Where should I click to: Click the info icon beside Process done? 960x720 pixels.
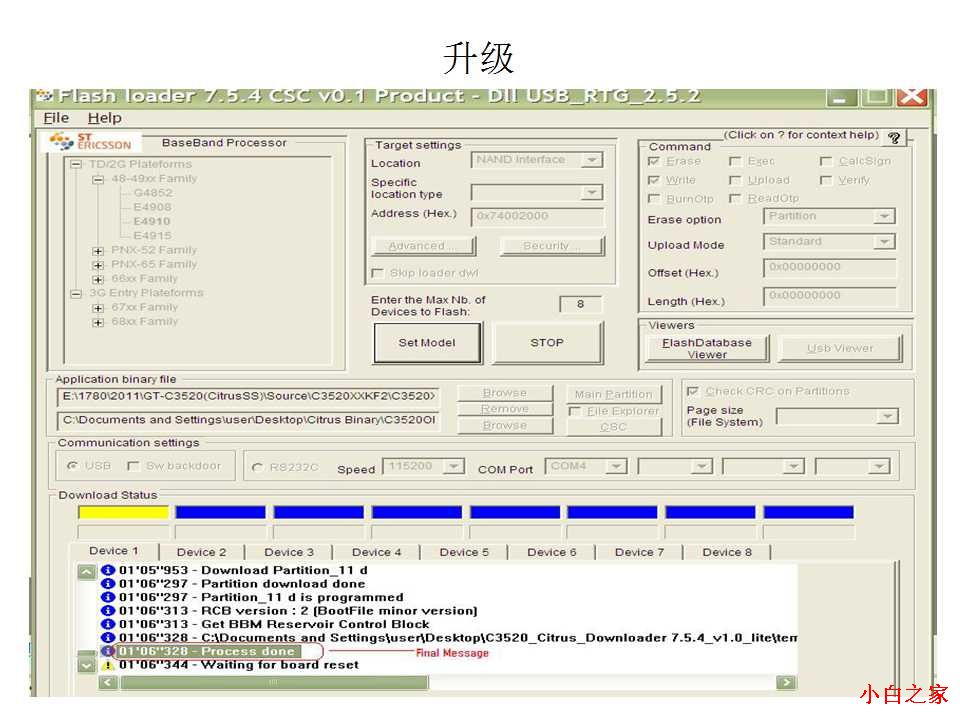coord(108,651)
